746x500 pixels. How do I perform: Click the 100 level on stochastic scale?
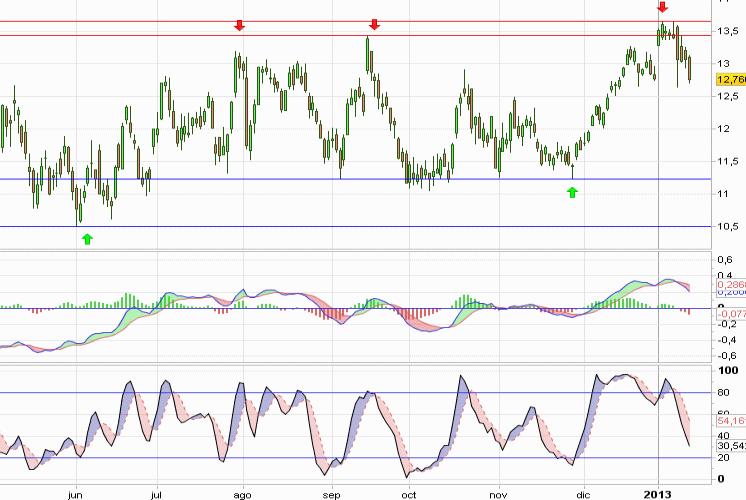pos(728,371)
